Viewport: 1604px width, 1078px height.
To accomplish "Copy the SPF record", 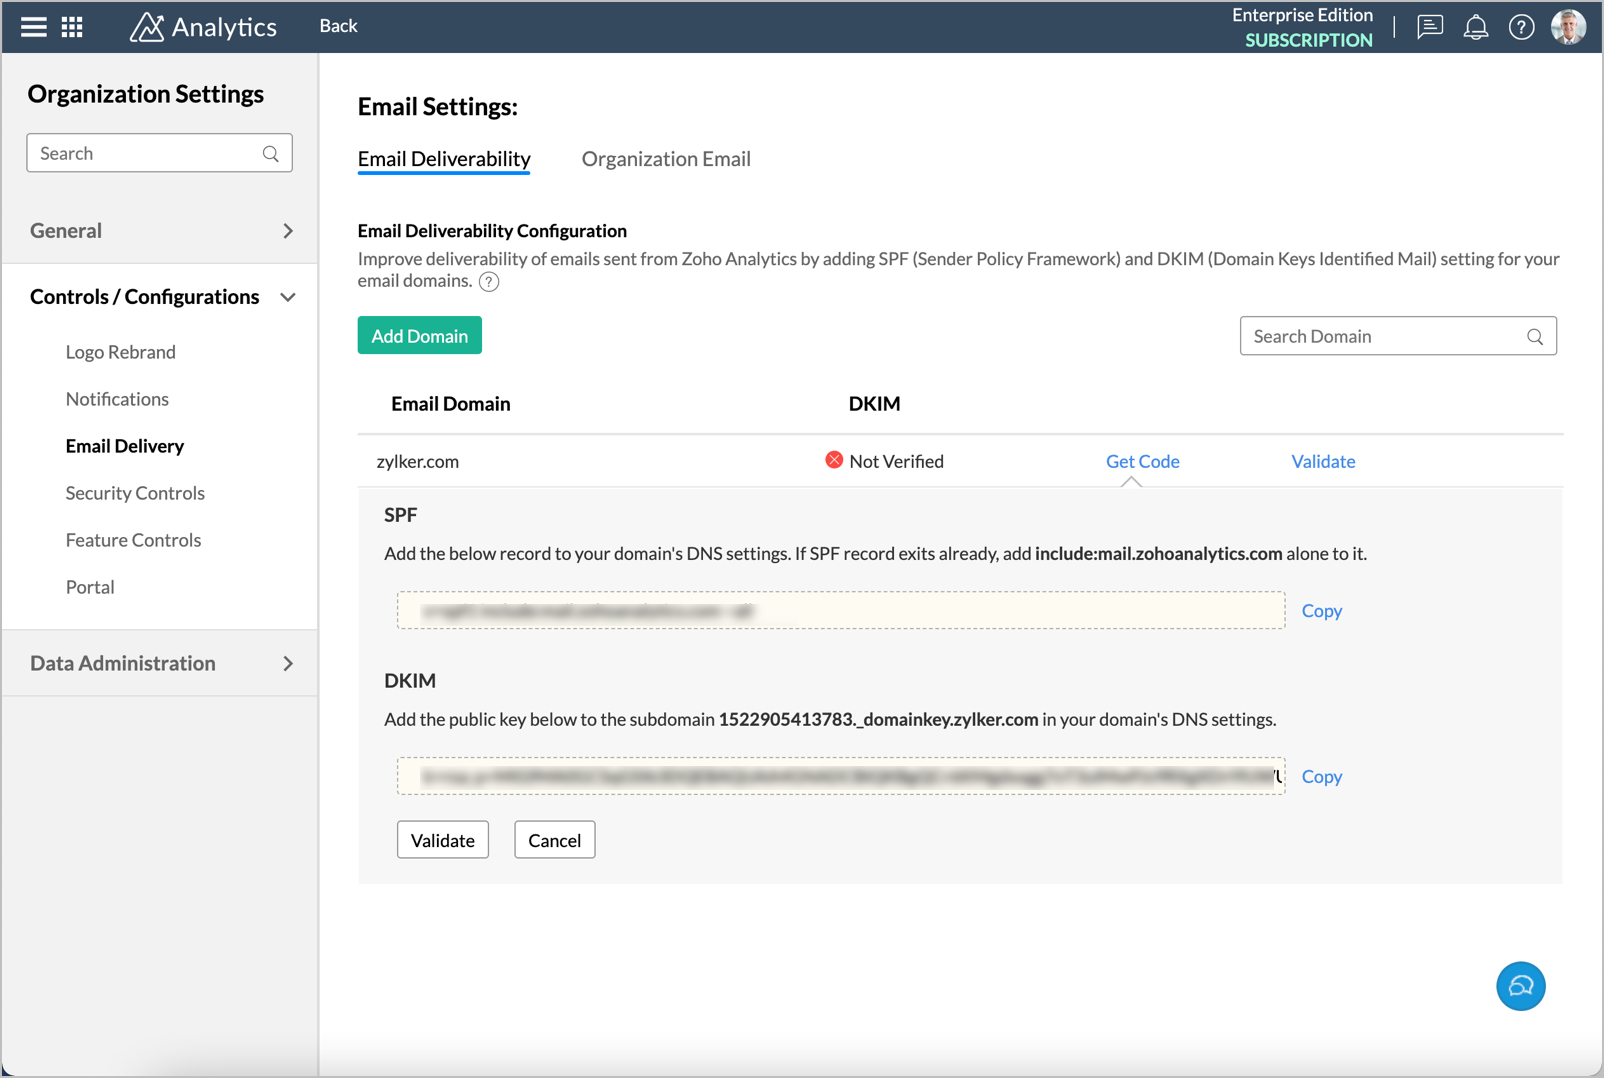I will click(1321, 611).
